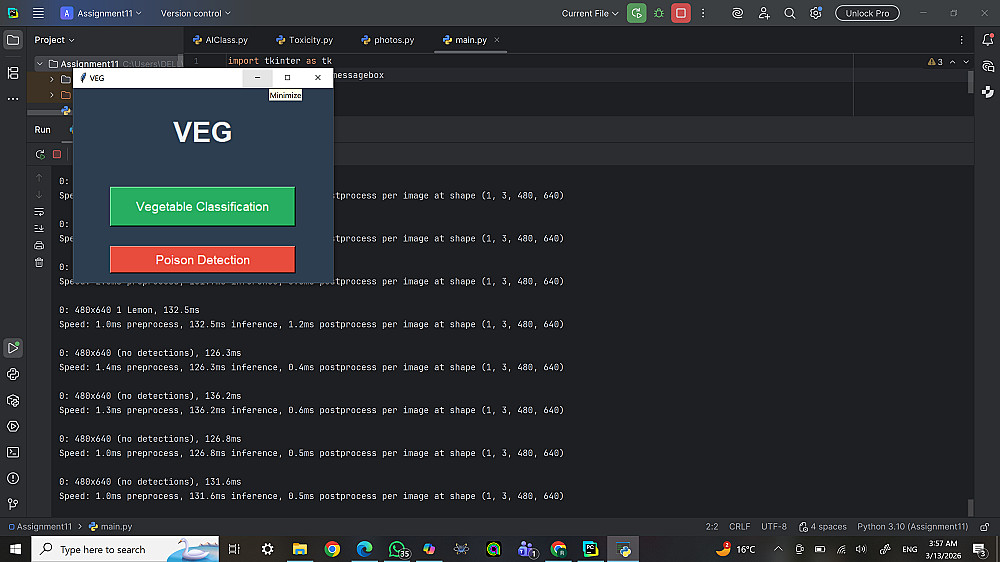
Task: Change the UTF-8 file encoding
Action: (x=774, y=527)
